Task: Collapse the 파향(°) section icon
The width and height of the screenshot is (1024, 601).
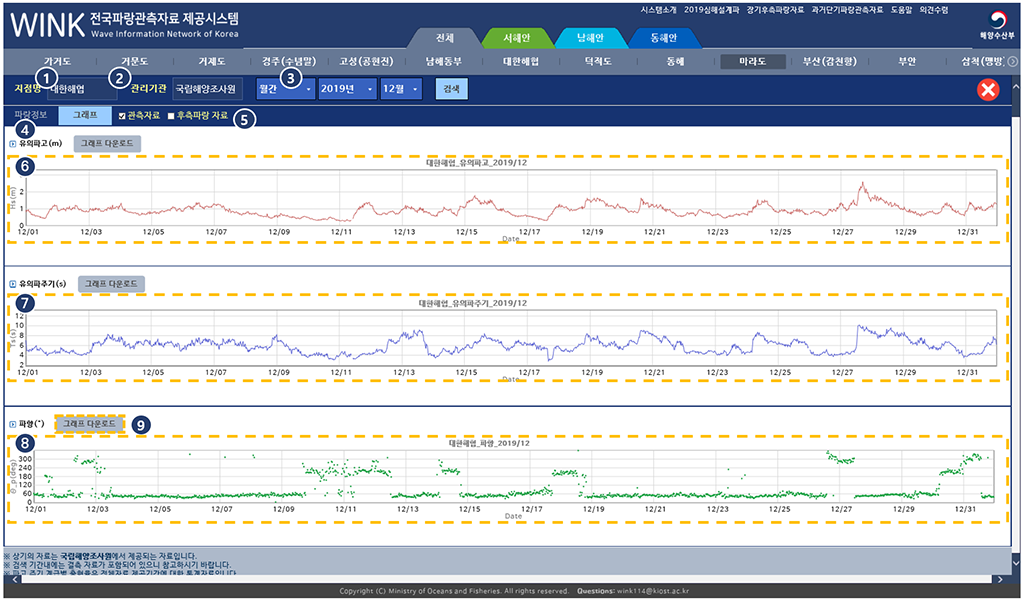Action: pos(13,425)
